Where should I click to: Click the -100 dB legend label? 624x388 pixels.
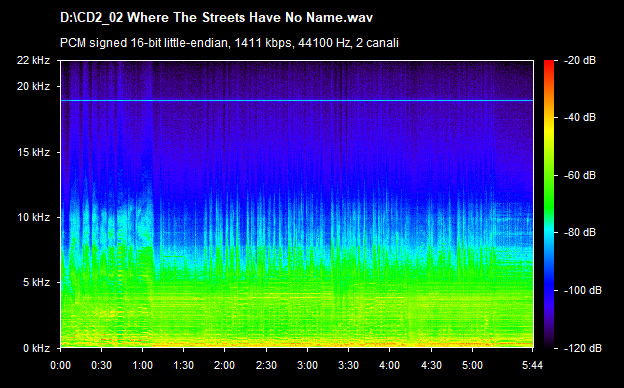[x=583, y=291]
